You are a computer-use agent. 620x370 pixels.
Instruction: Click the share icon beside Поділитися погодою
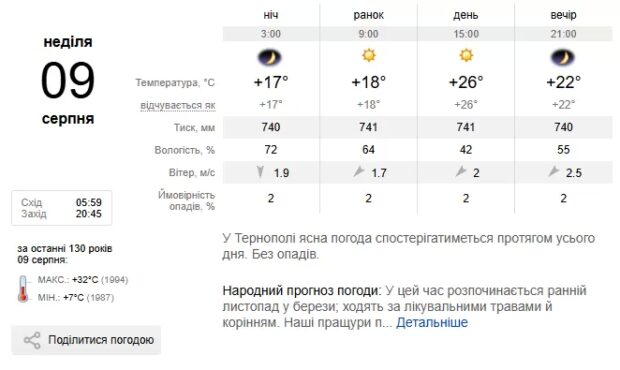32,340
